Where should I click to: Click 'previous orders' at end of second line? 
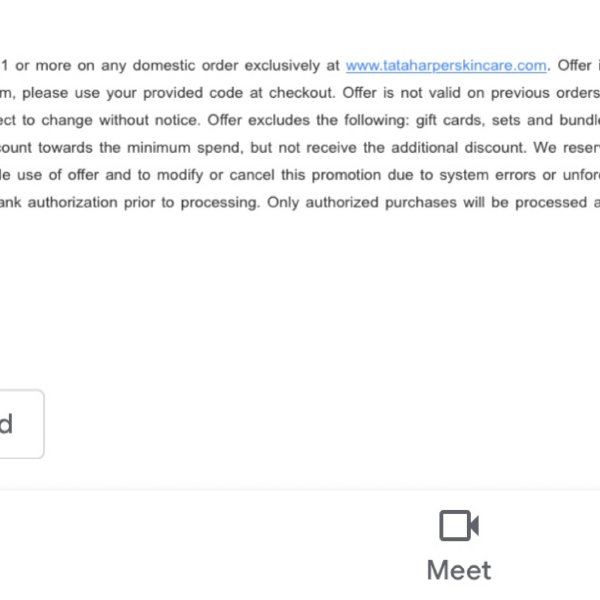coord(545,93)
